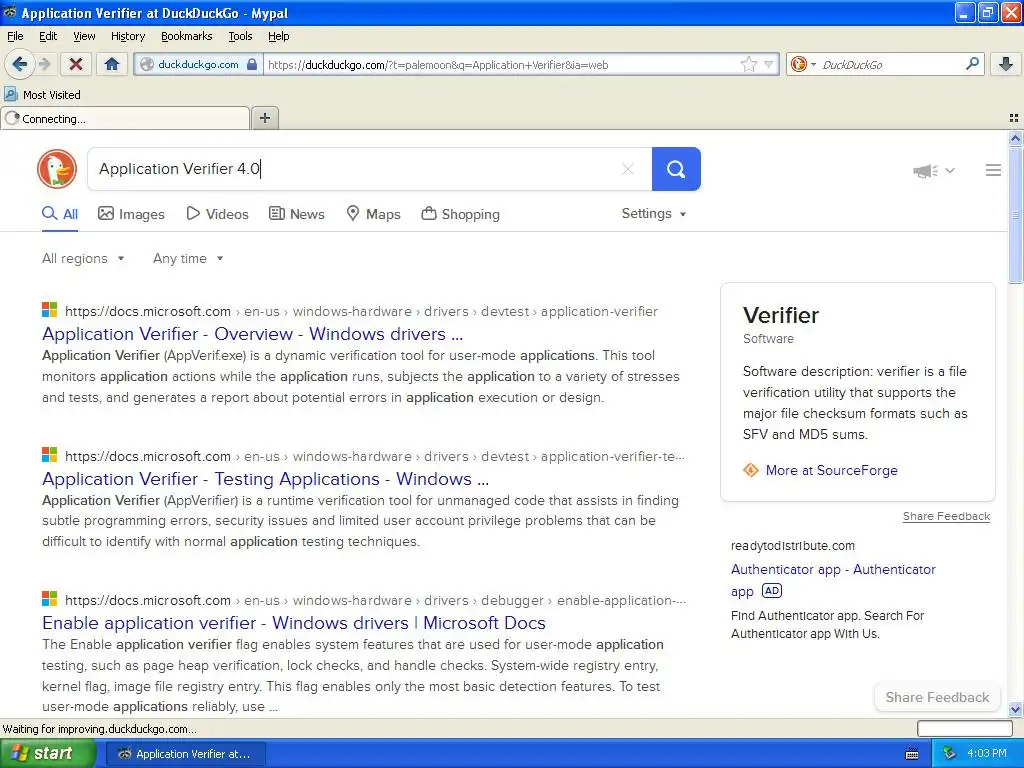The height and width of the screenshot is (768, 1024).
Task: Submit search with the blue magnifier button
Action: tap(676, 169)
